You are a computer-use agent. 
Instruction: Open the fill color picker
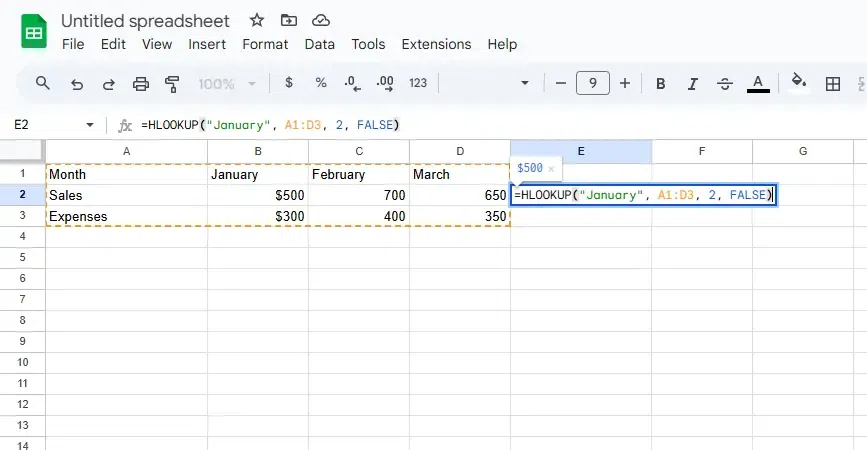pos(798,84)
